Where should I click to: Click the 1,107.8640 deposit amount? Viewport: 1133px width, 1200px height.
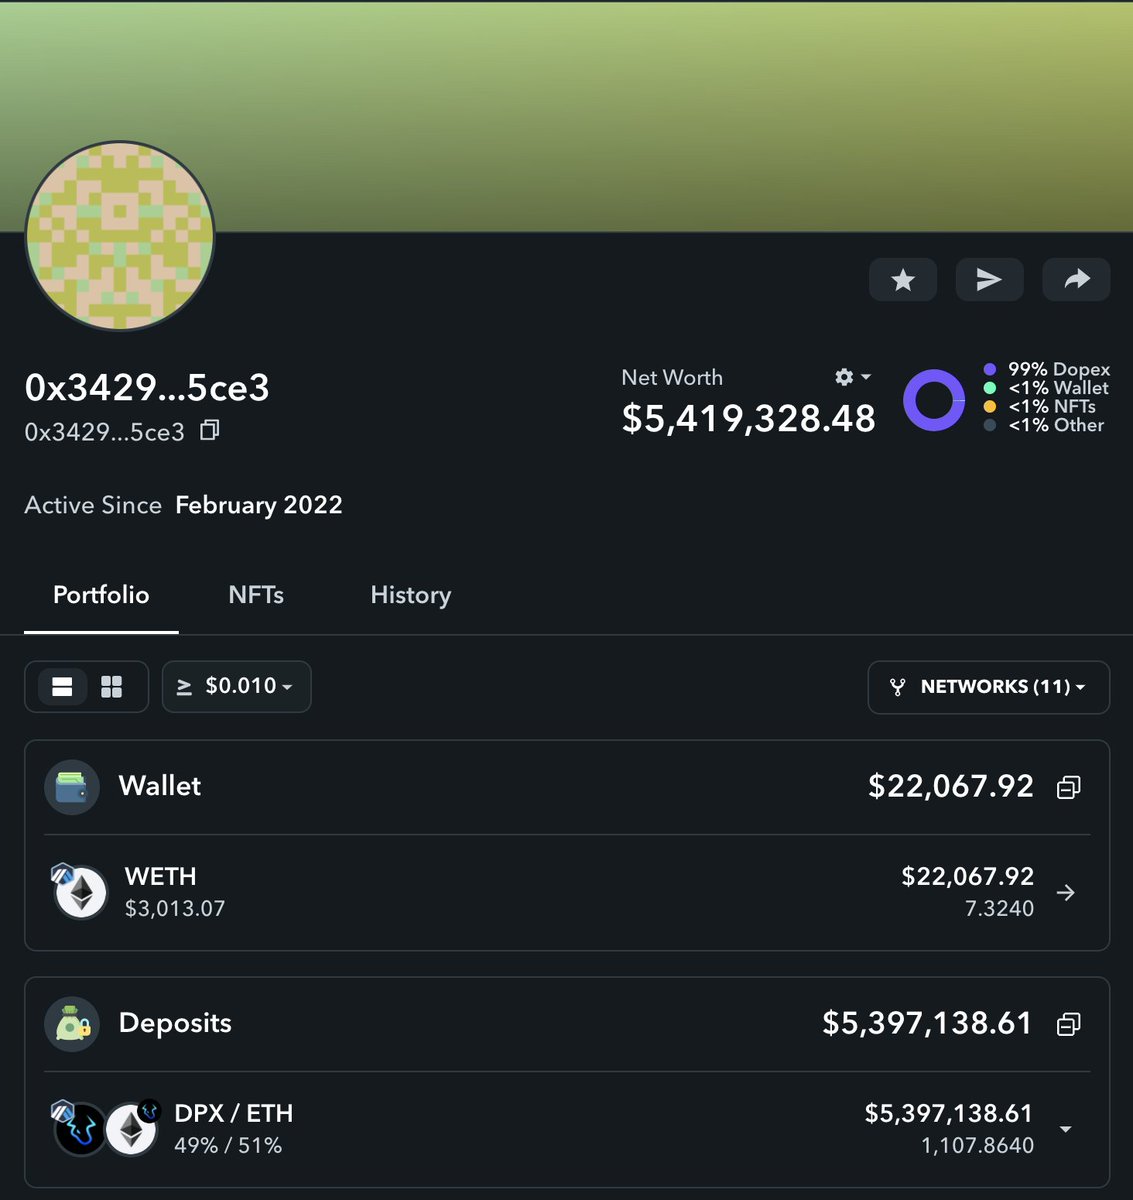pyautogui.click(x=977, y=1146)
